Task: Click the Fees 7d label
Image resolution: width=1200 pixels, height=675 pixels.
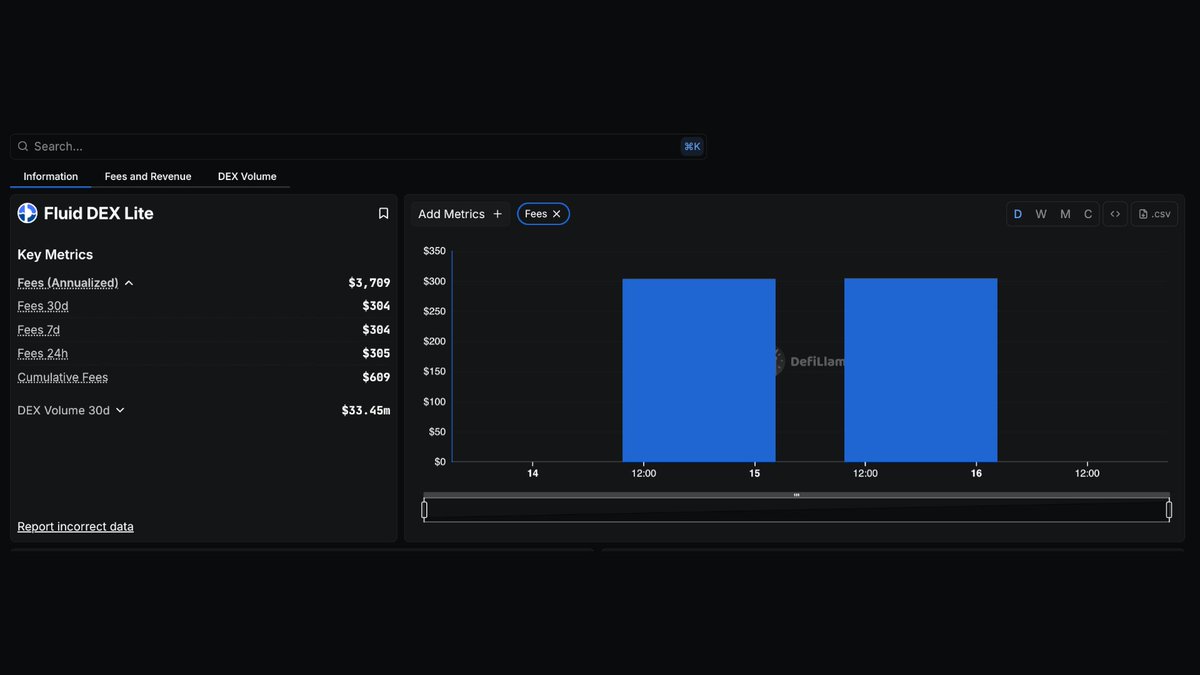Action: click(x=39, y=330)
